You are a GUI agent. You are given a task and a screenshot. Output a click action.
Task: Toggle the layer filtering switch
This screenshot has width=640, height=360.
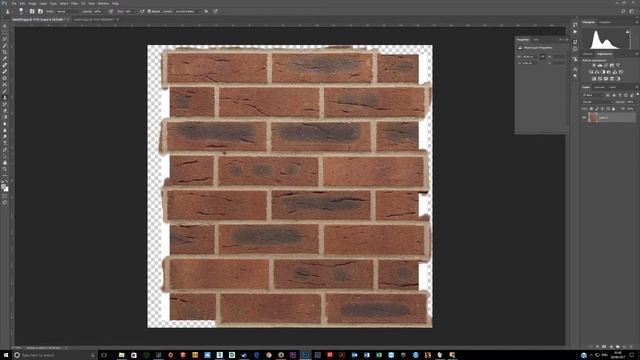pyautogui.click(x=638, y=94)
